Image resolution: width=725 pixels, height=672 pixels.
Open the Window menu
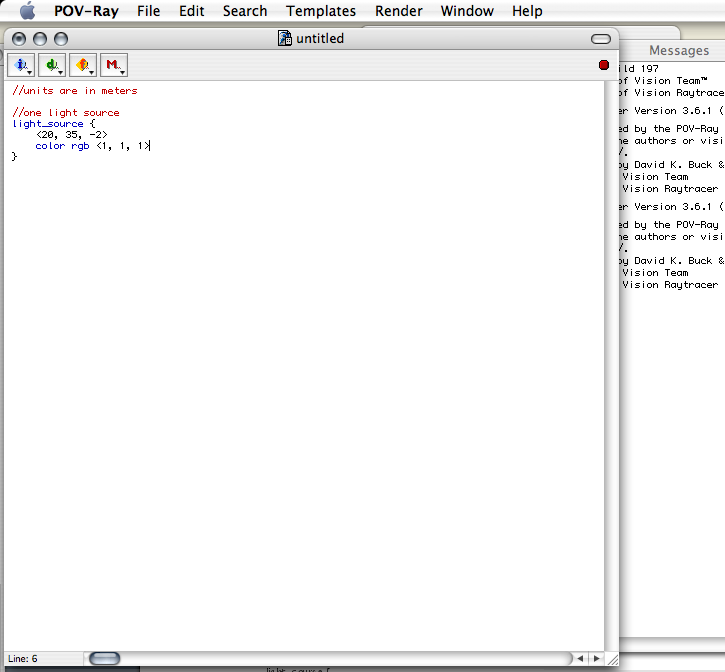(467, 11)
